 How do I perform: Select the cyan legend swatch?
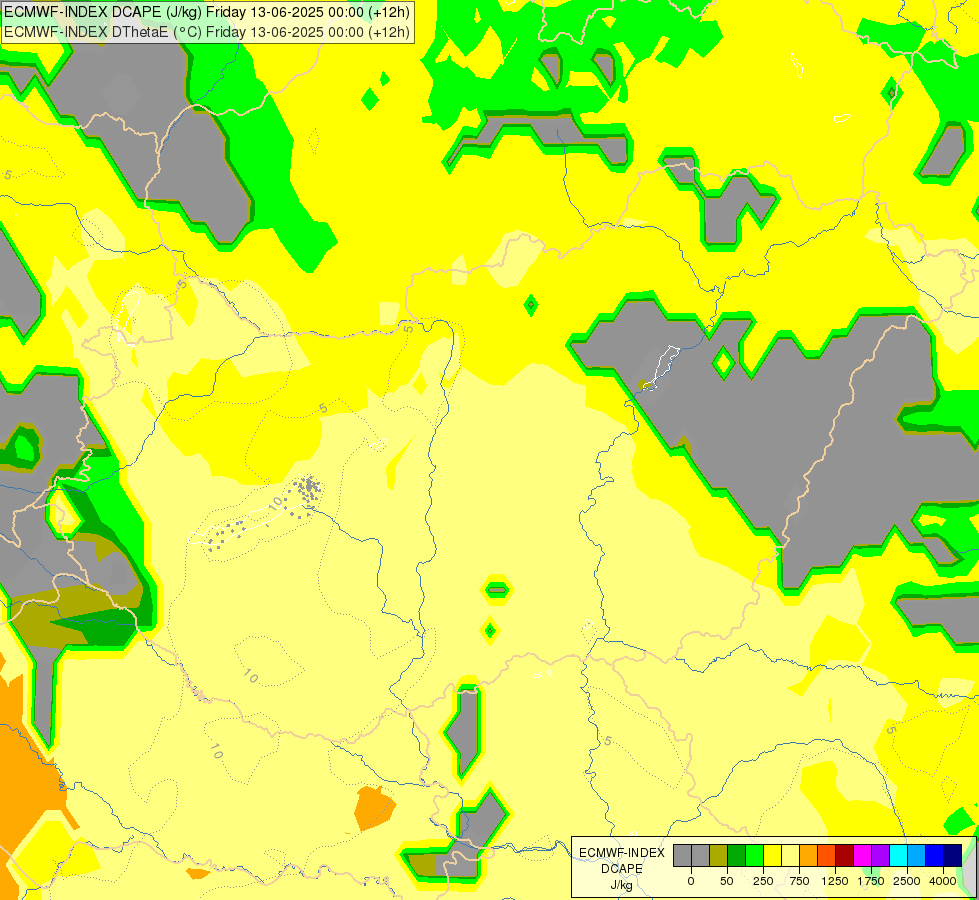click(x=898, y=856)
